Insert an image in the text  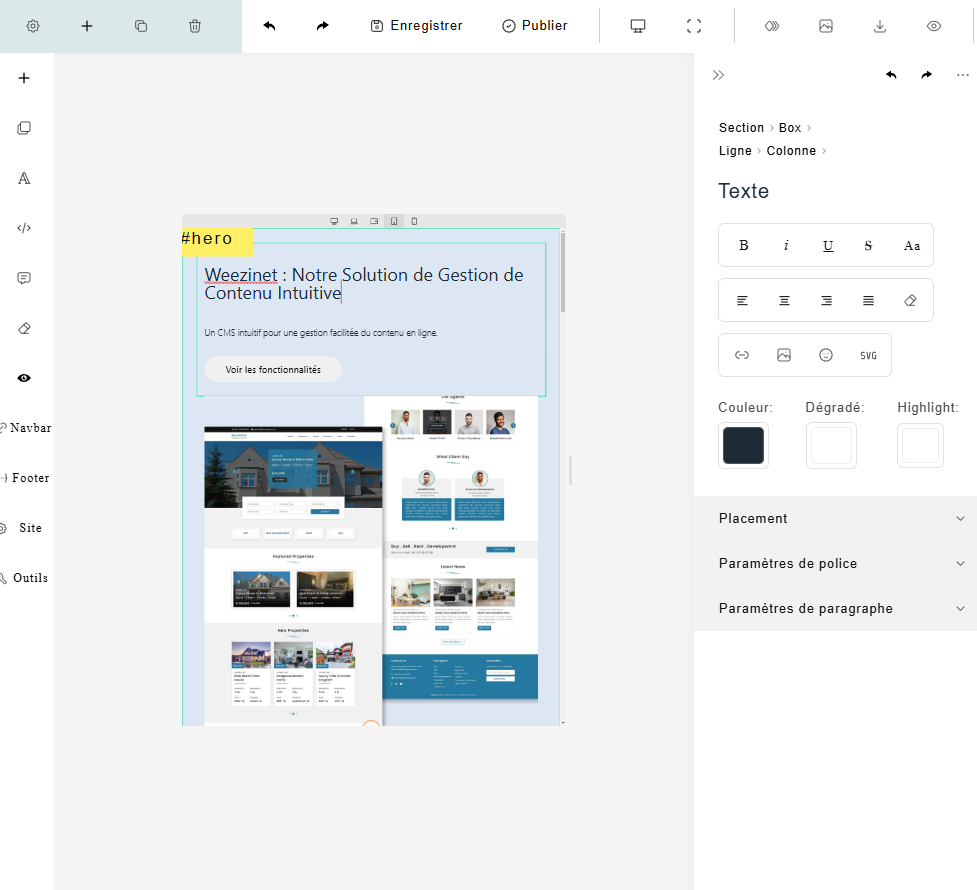point(784,355)
